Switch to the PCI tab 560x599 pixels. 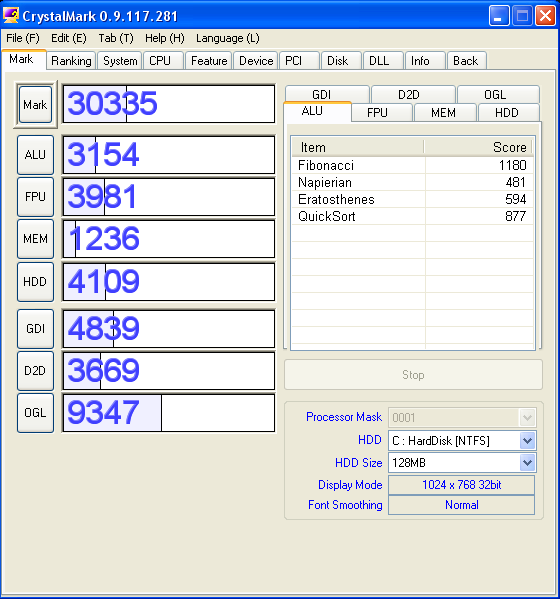pos(299,61)
